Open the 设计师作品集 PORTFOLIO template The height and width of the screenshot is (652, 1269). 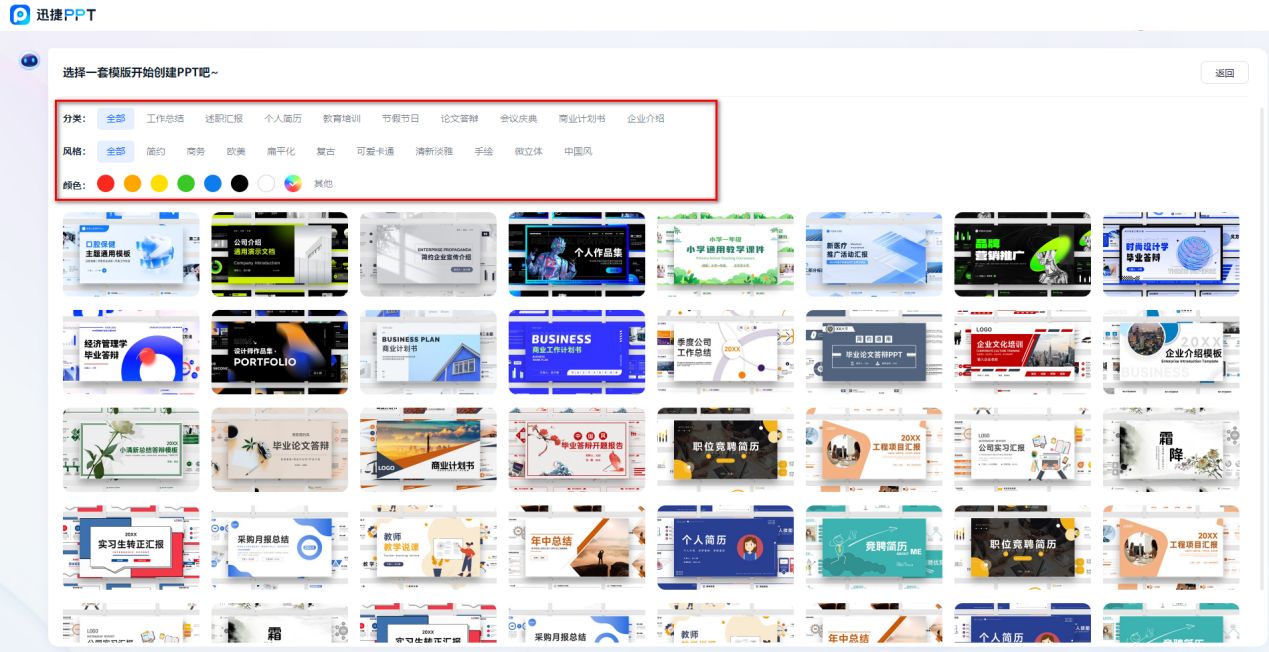pyautogui.click(x=279, y=351)
